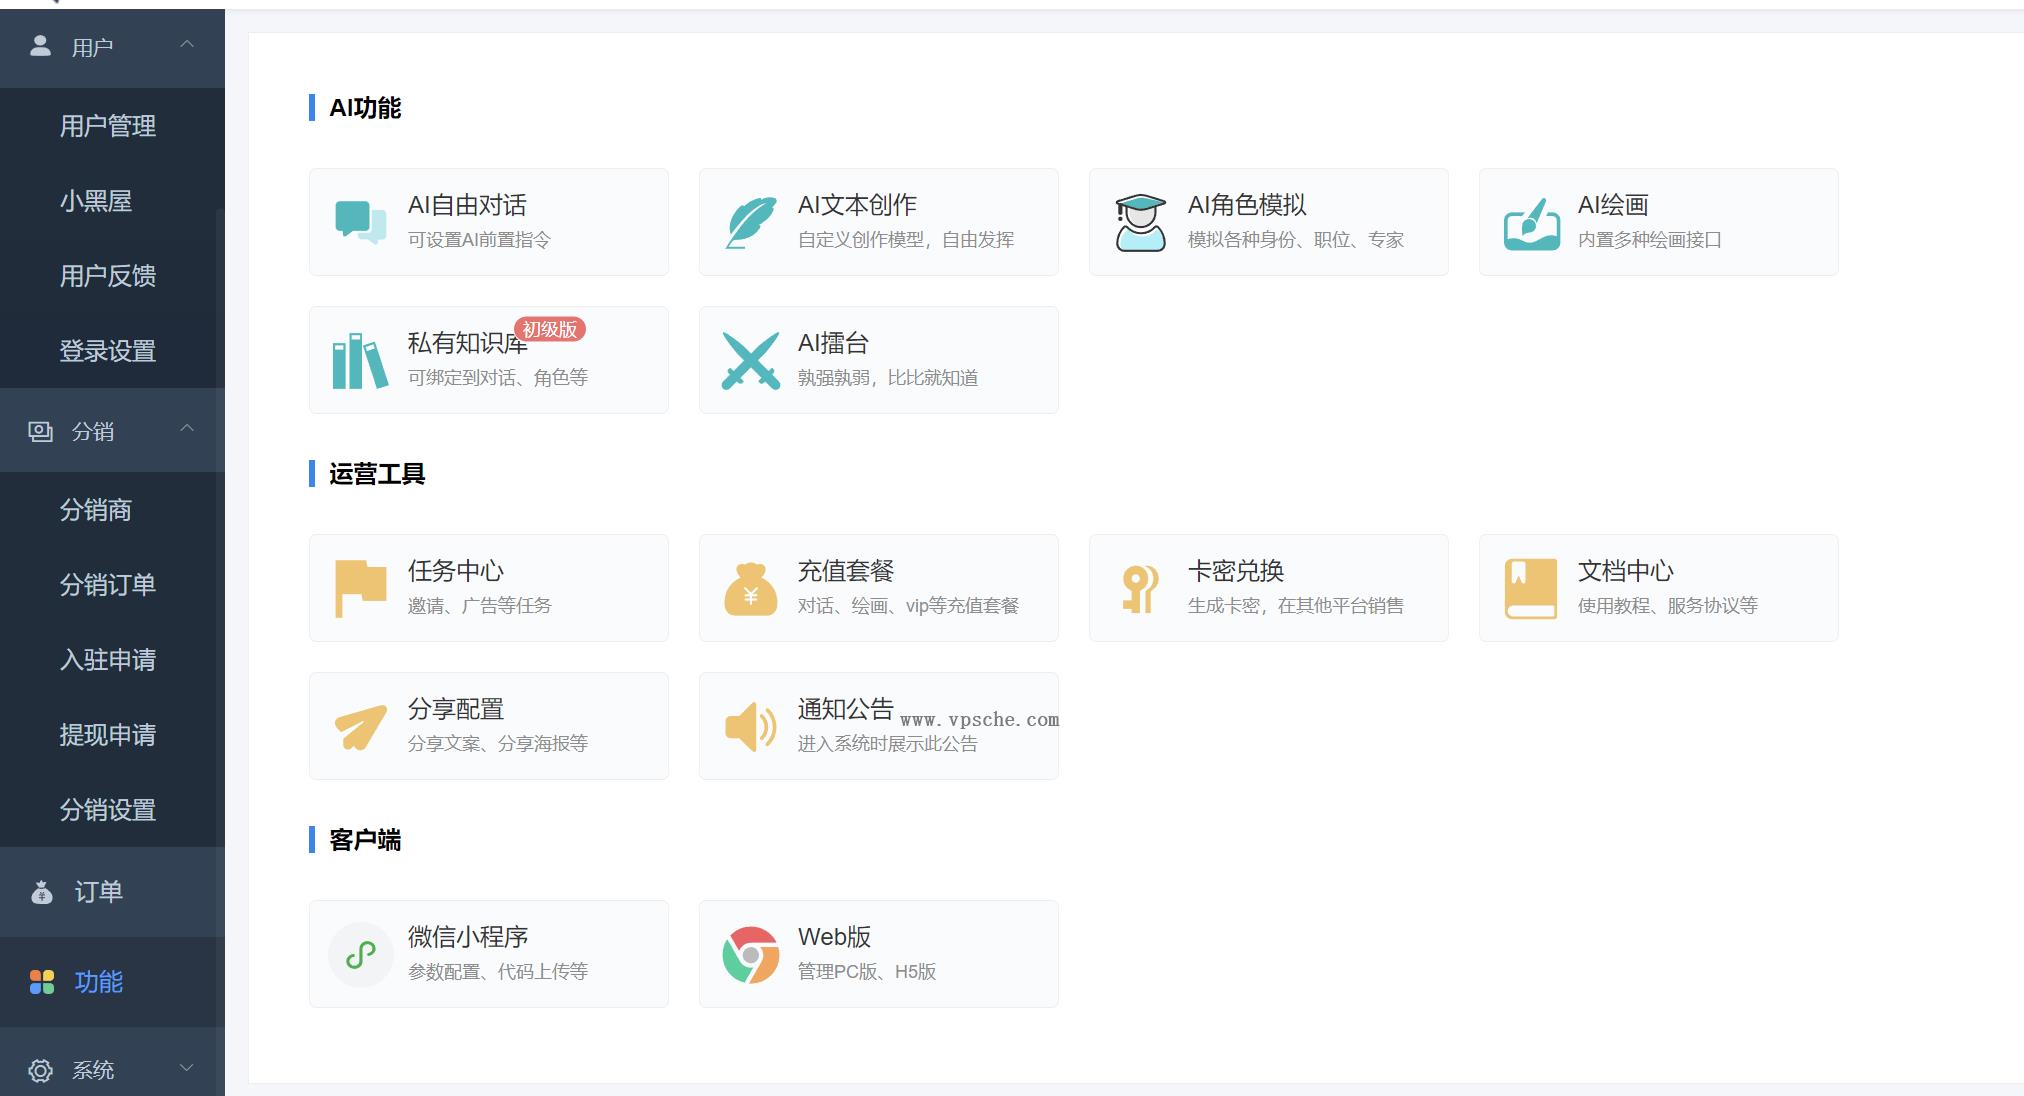The height and width of the screenshot is (1096, 2024).
Task: Open the Web版 card title
Action: pyautogui.click(x=834, y=937)
